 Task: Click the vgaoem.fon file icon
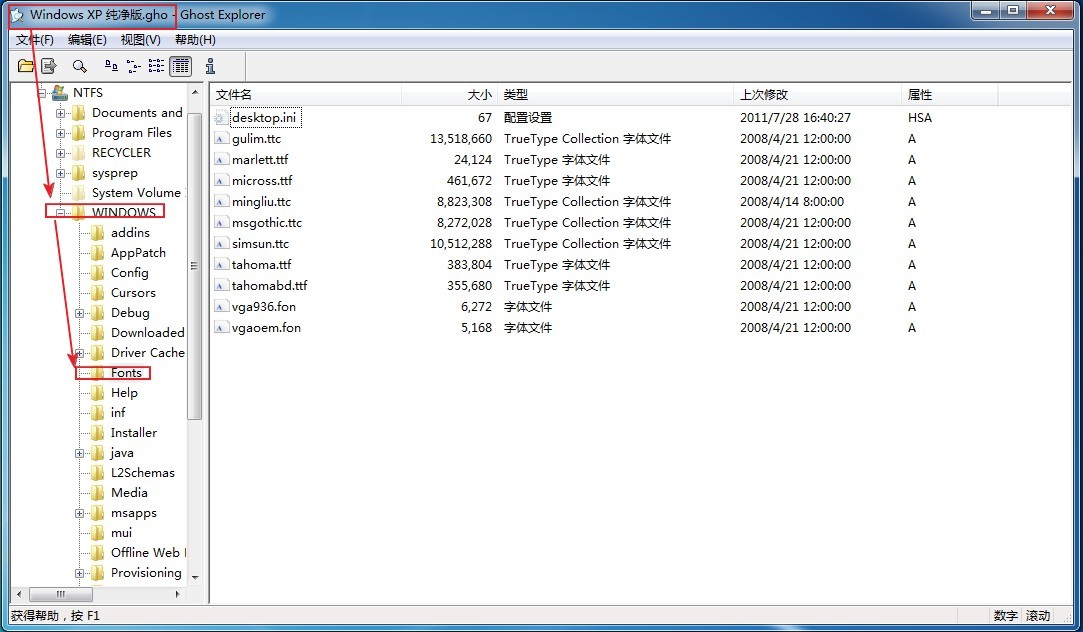point(220,328)
